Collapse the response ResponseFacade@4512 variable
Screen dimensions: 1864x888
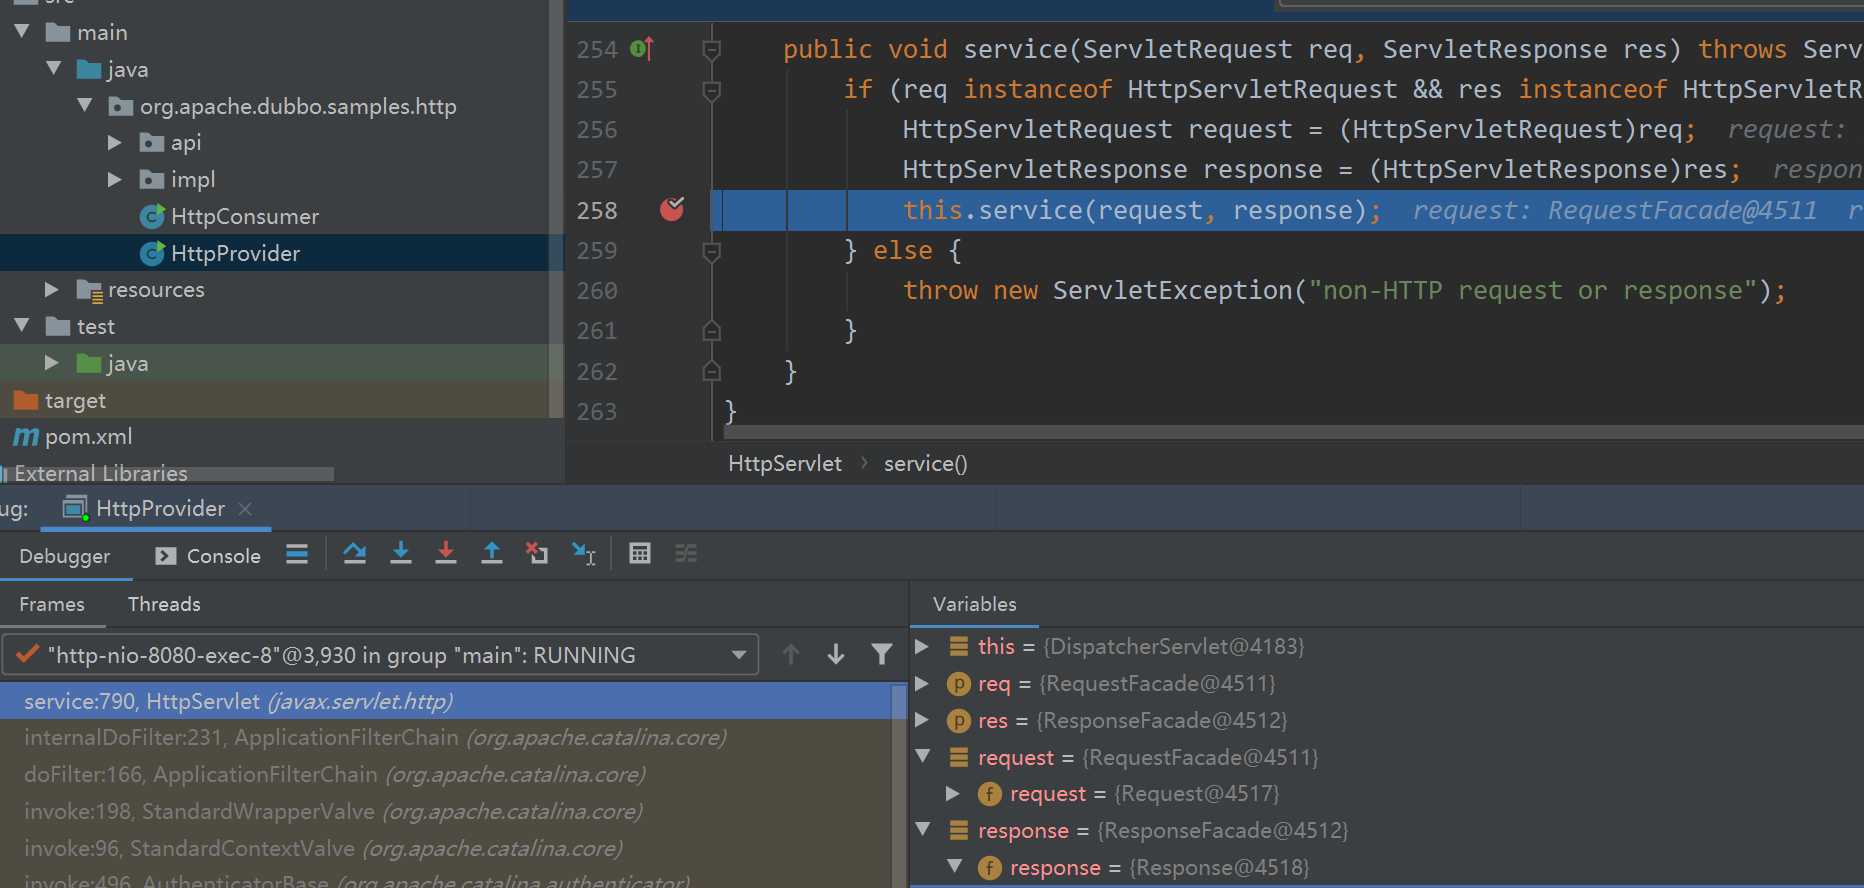pos(923,829)
